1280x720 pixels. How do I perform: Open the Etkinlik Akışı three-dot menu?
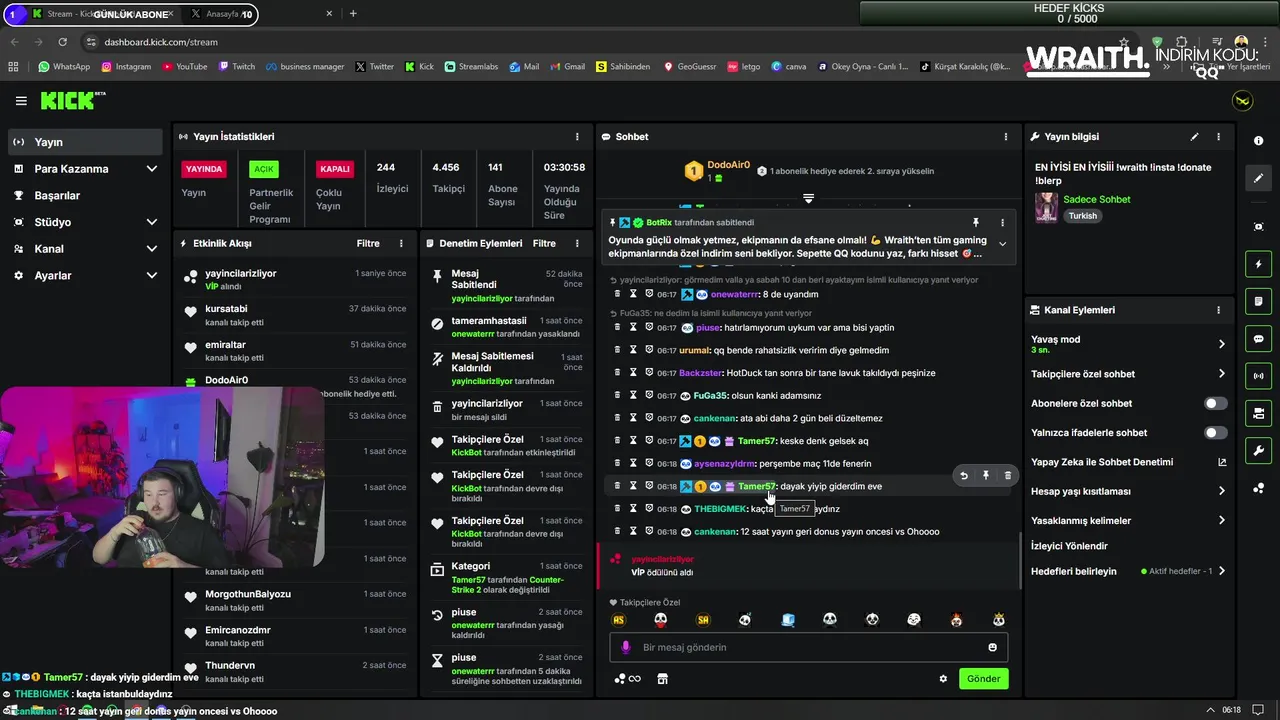pyautogui.click(x=401, y=243)
